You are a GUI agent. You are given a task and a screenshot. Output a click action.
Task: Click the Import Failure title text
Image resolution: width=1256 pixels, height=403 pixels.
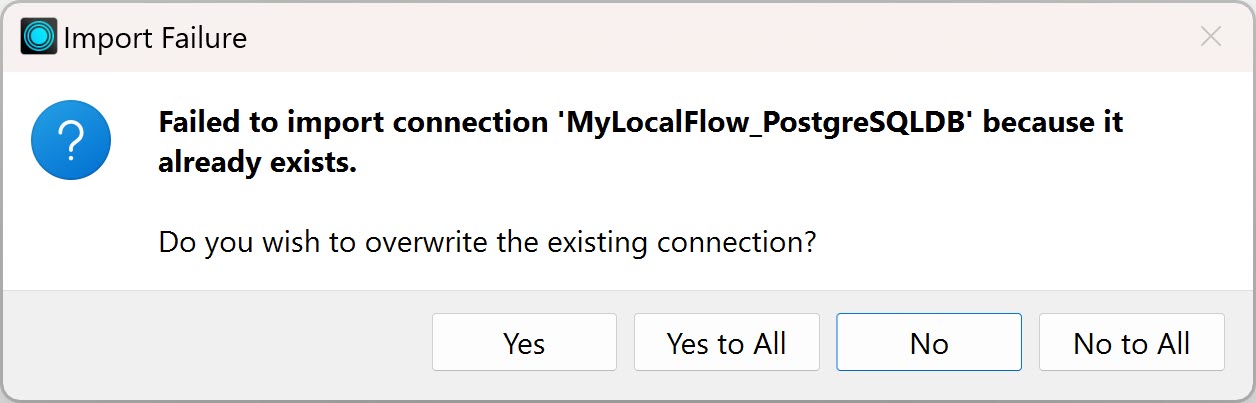[155, 39]
